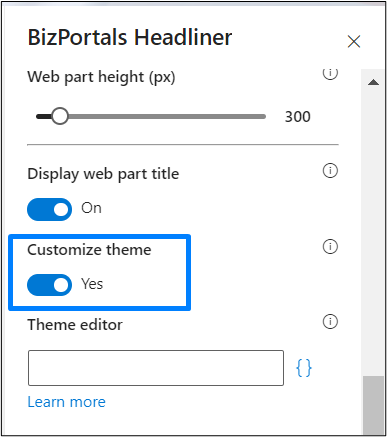Click the Theme editor label text

click(75, 325)
